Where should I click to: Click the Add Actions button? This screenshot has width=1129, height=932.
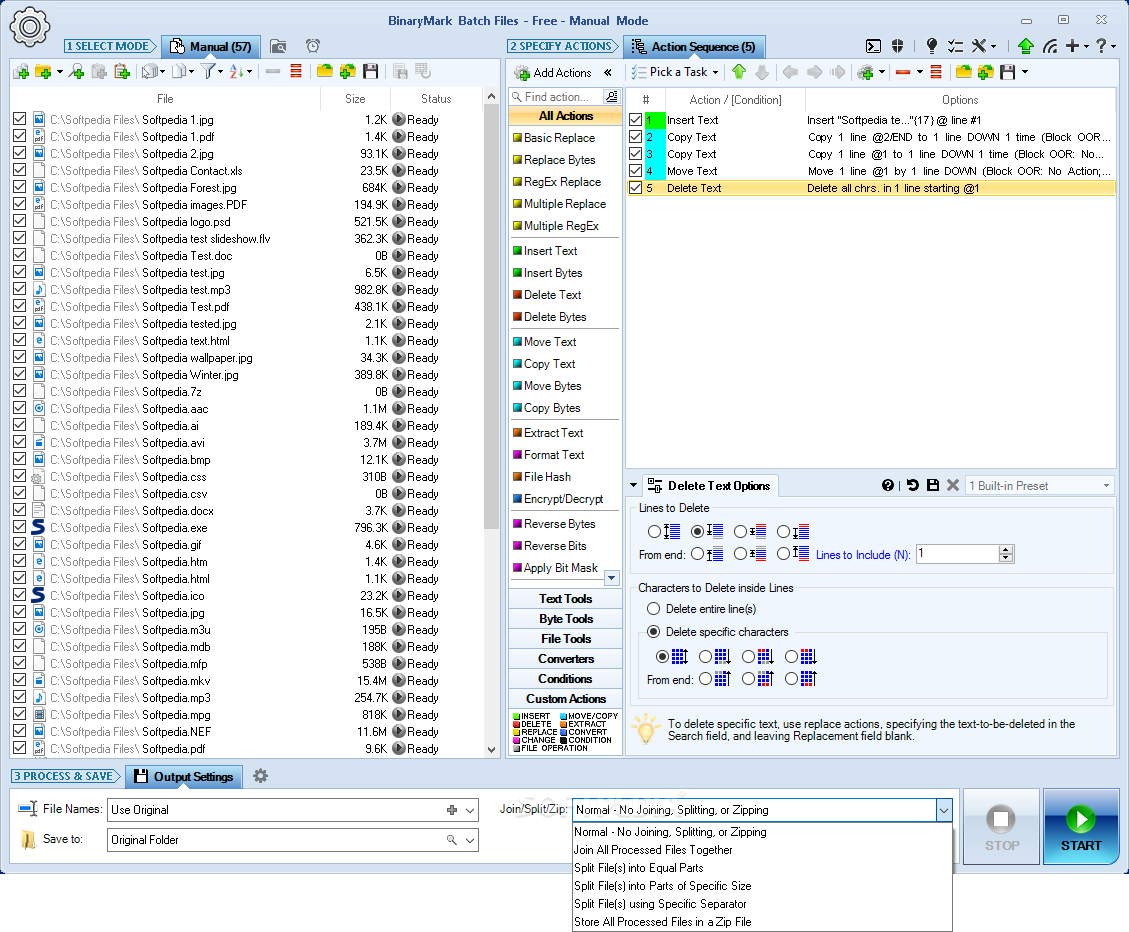553,73
